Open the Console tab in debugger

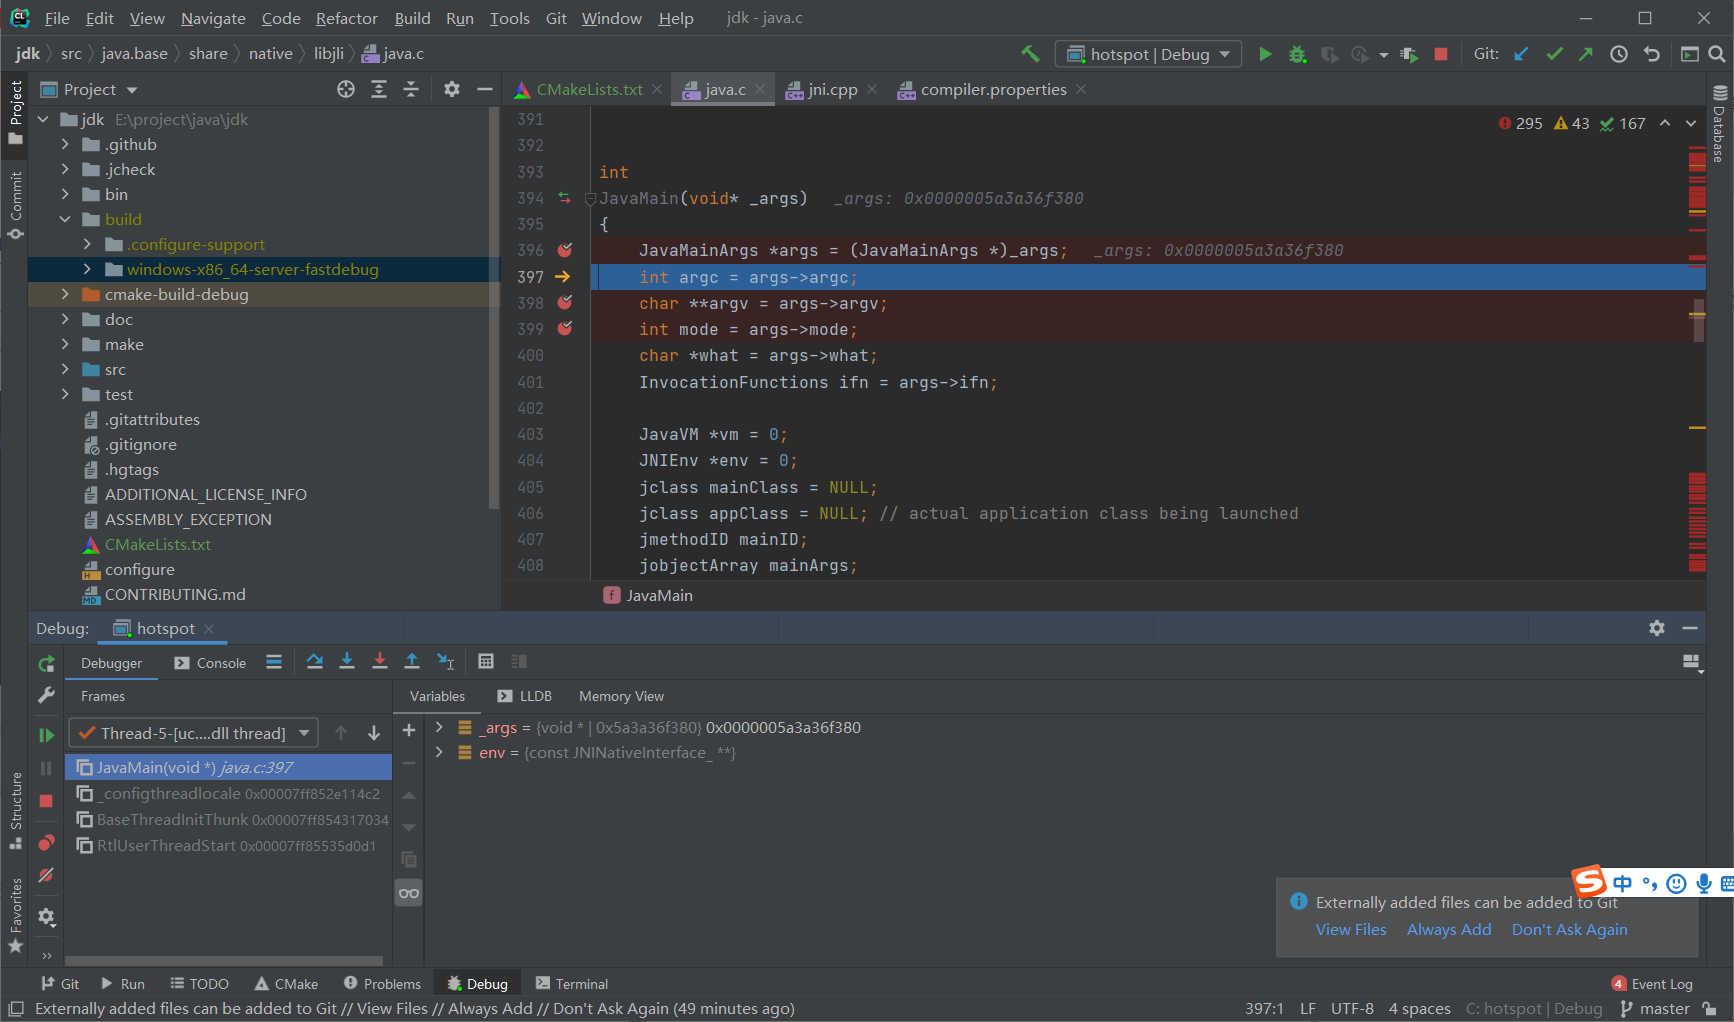pyautogui.click(x=210, y=663)
